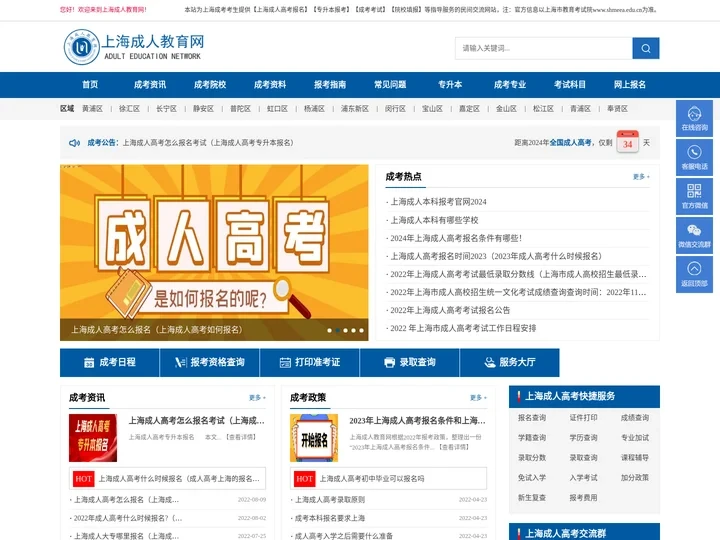
Task: Select 徐汇区 district link
Action: point(129,109)
